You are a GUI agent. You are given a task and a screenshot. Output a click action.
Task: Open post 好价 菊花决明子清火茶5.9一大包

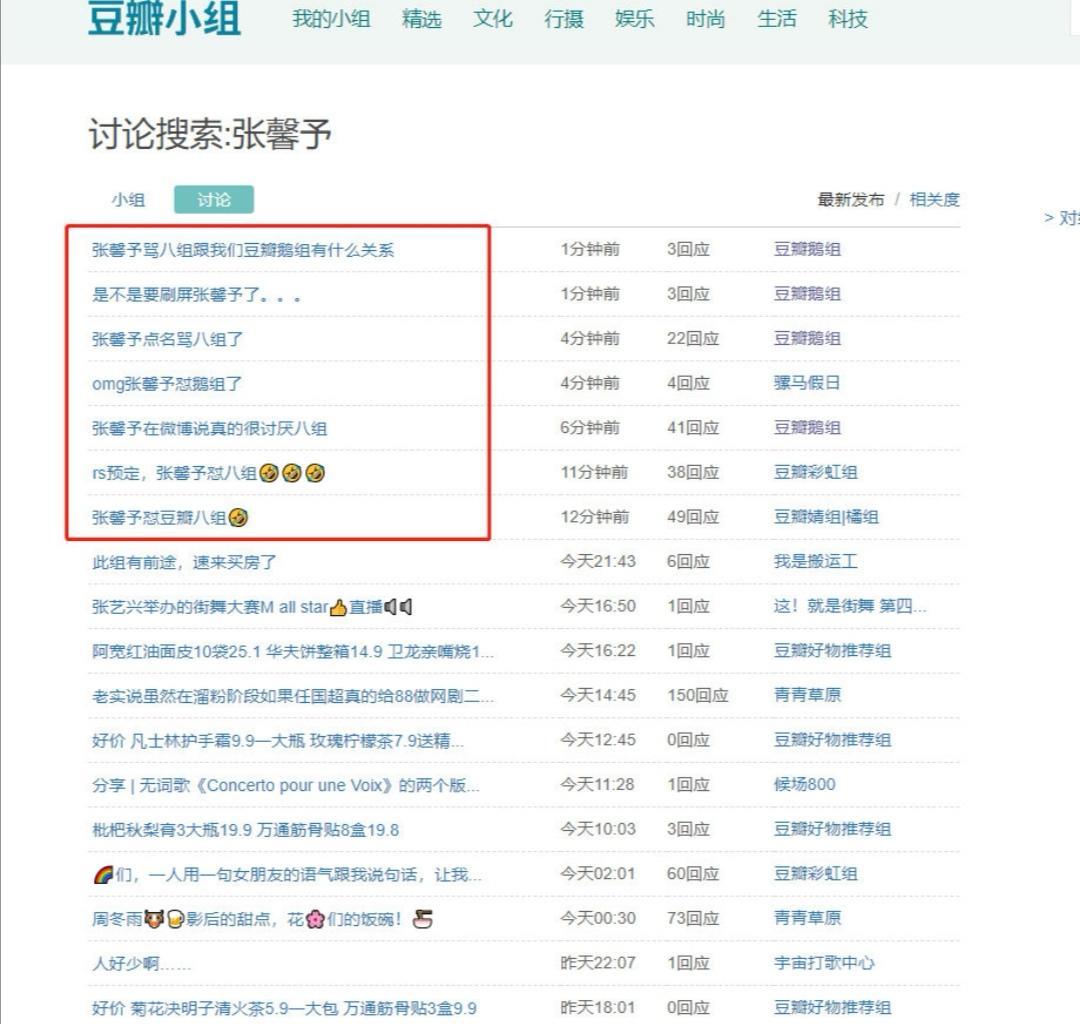tap(284, 1008)
